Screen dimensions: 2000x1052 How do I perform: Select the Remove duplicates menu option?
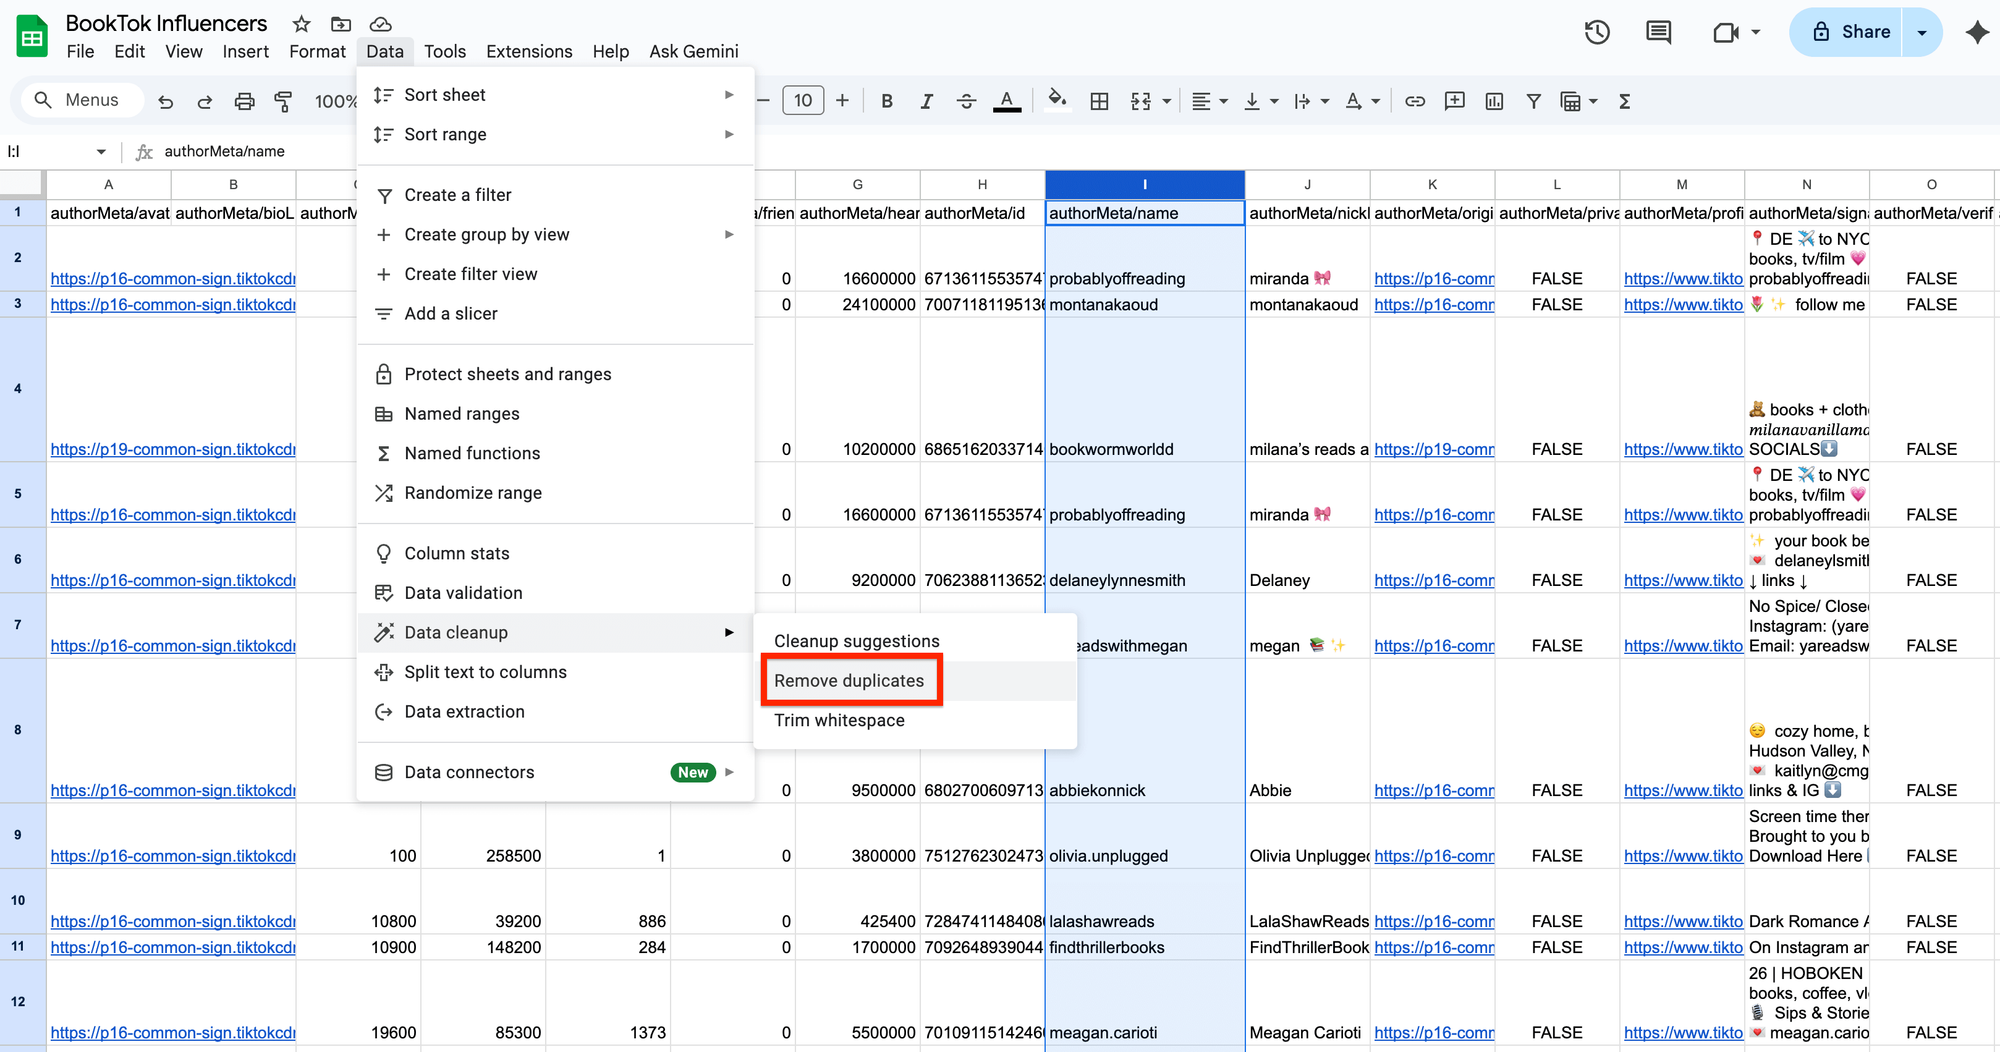coord(850,680)
